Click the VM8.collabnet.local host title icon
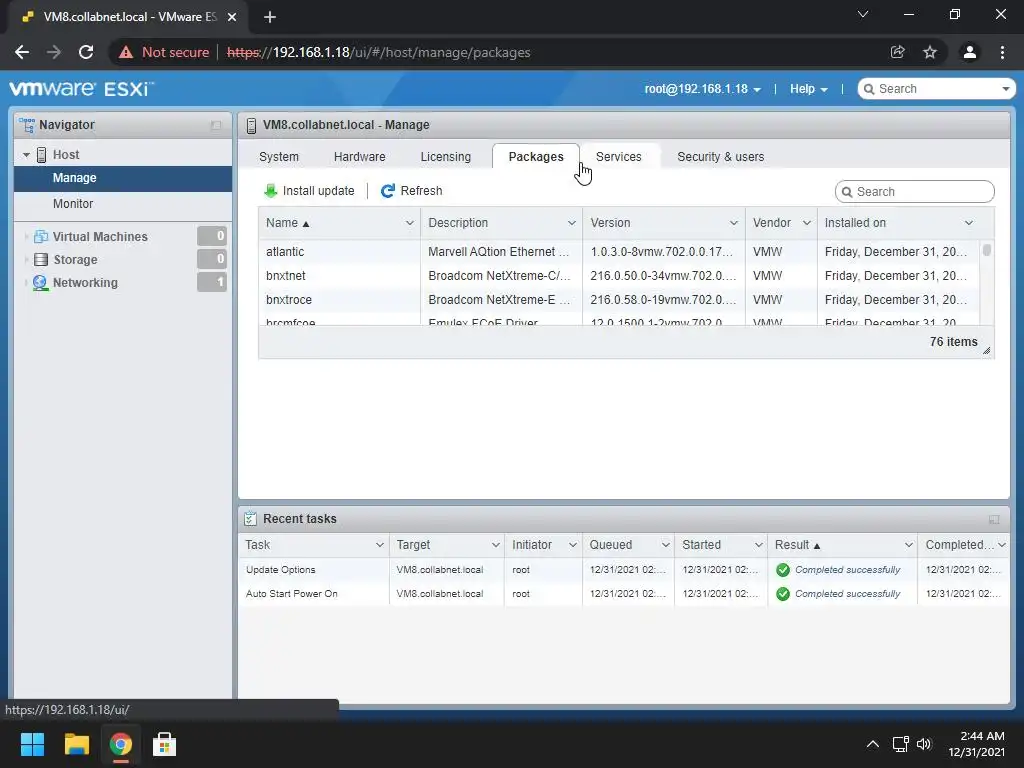This screenshot has height=768, width=1024. tap(251, 125)
